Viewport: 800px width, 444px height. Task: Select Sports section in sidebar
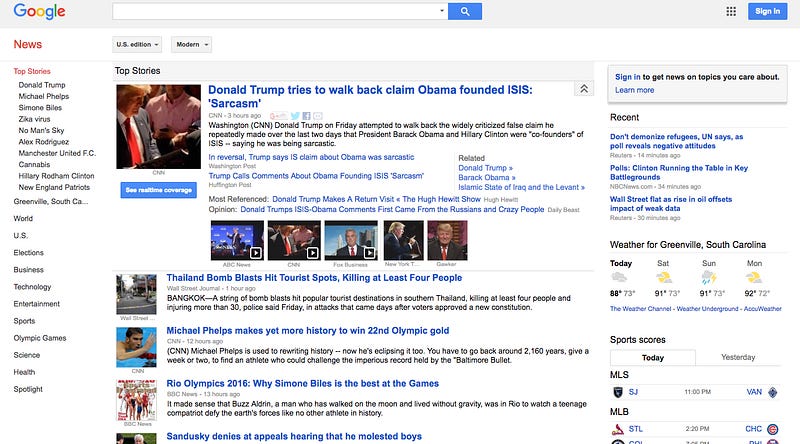24,321
